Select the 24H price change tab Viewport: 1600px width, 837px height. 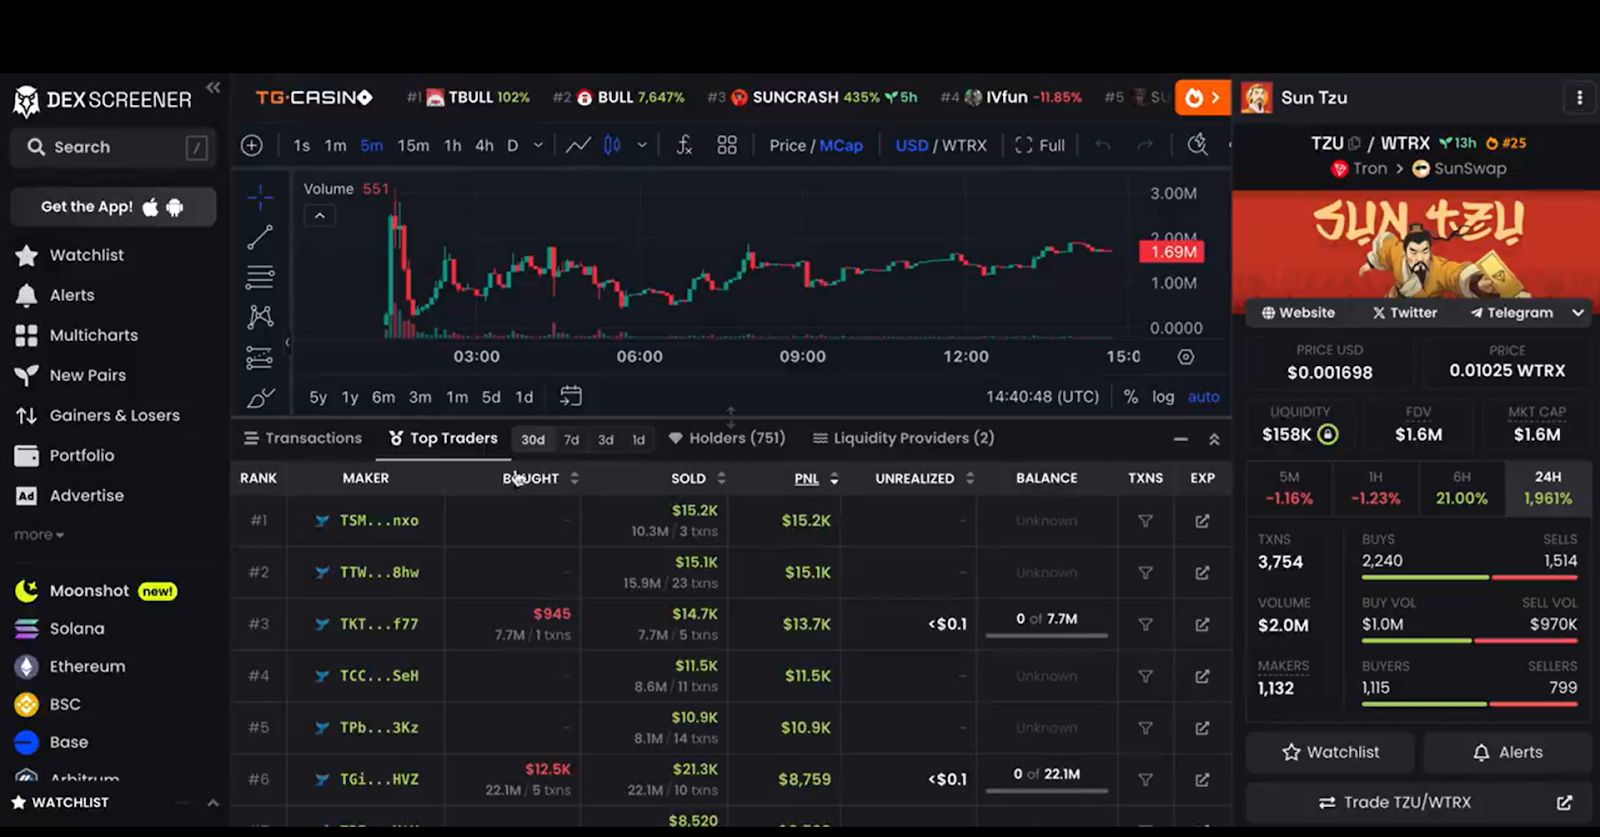click(x=1547, y=489)
